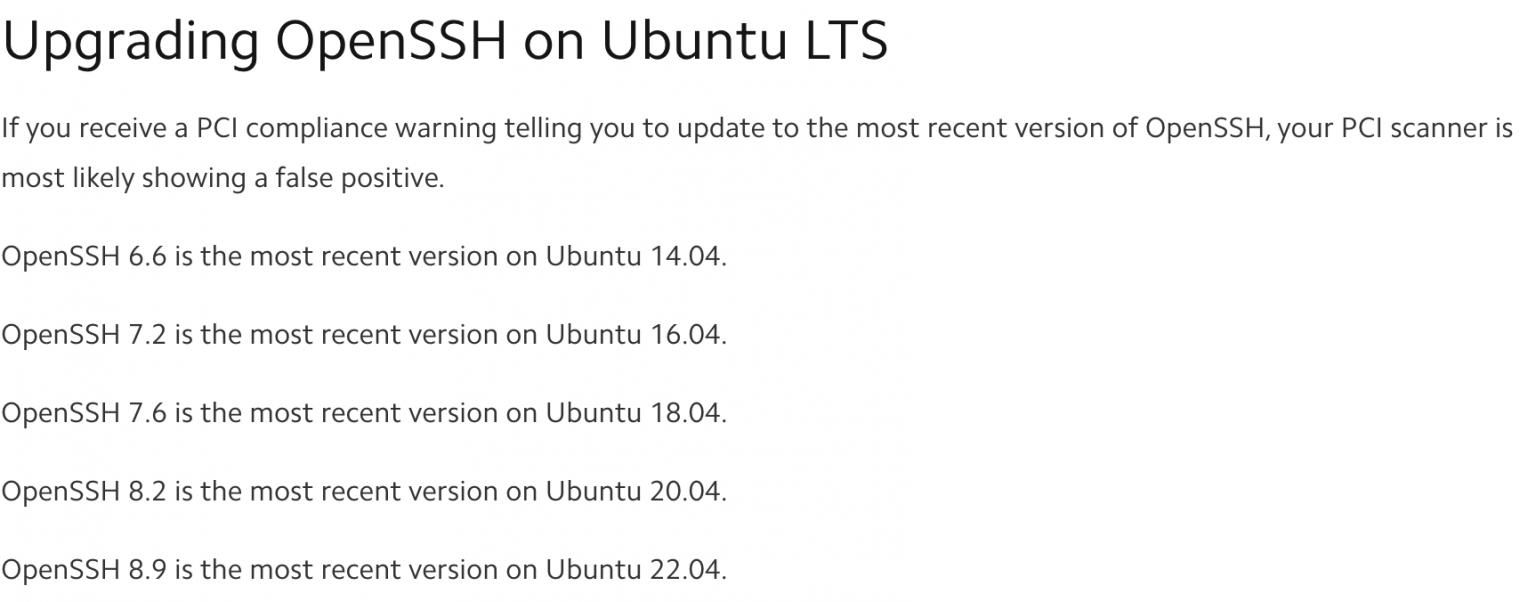Click the word "Upgrading" in the heading
Screen dimensions: 1536x602
pyautogui.click(x=131, y=42)
